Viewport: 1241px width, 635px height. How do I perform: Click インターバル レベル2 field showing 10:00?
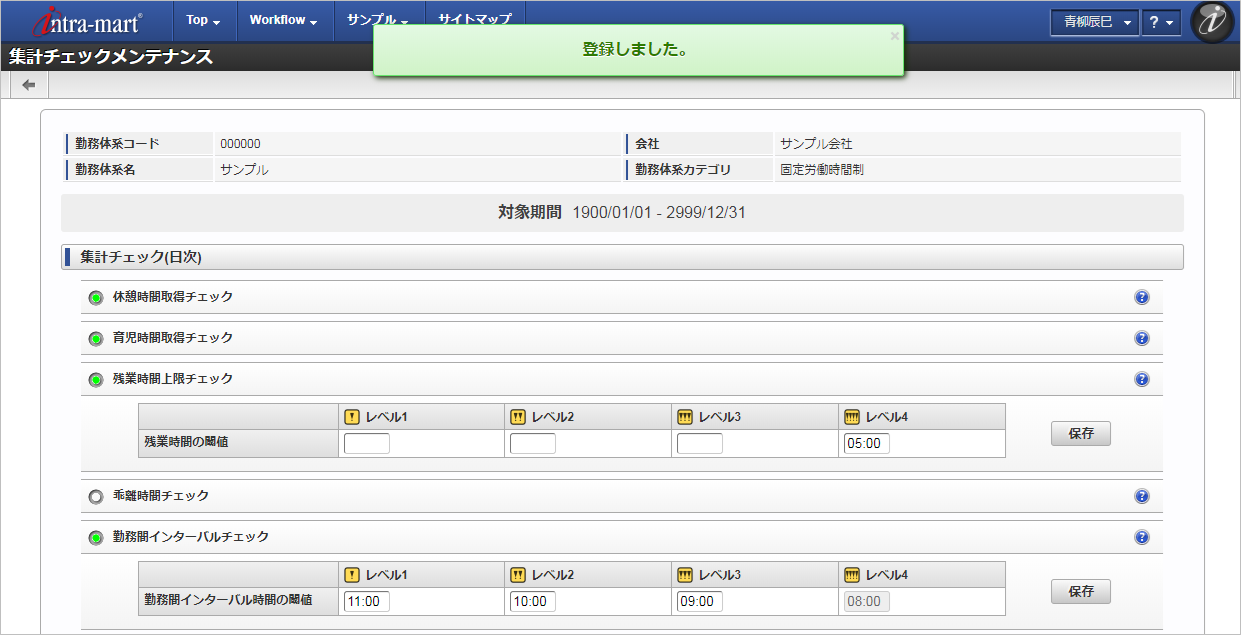[533, 601]
